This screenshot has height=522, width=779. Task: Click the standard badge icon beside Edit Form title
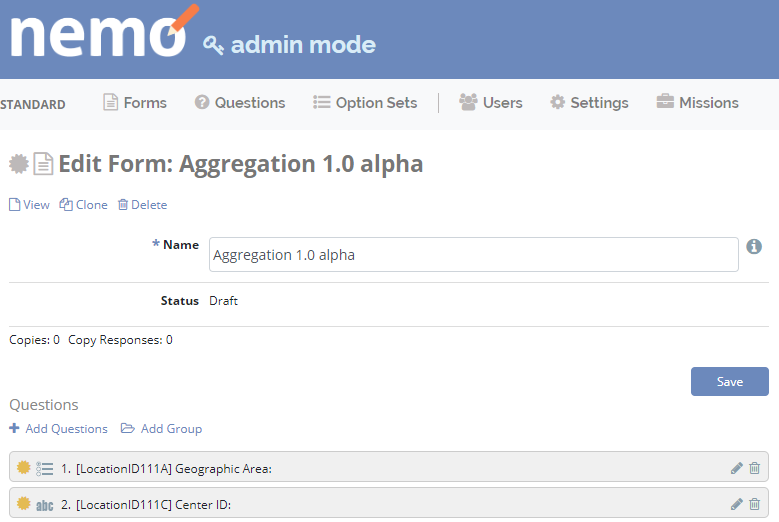tap(19, 164)
